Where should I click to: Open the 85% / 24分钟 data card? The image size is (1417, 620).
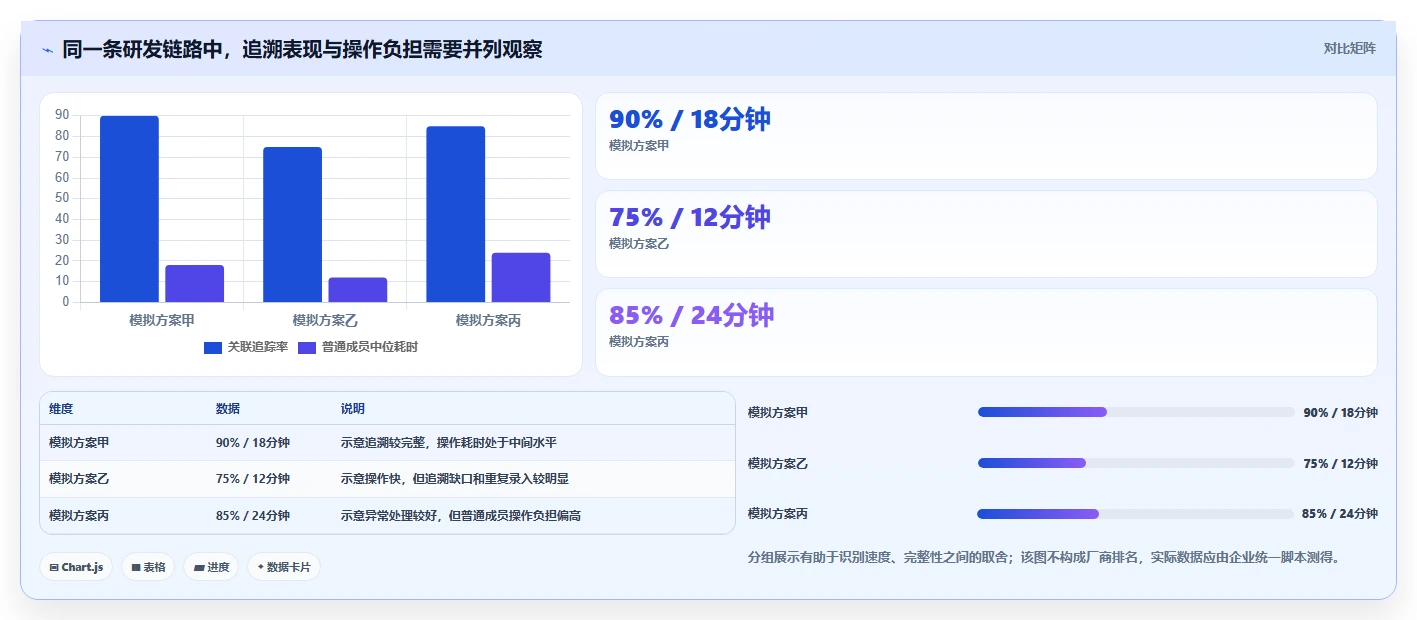tap(986, 332)
